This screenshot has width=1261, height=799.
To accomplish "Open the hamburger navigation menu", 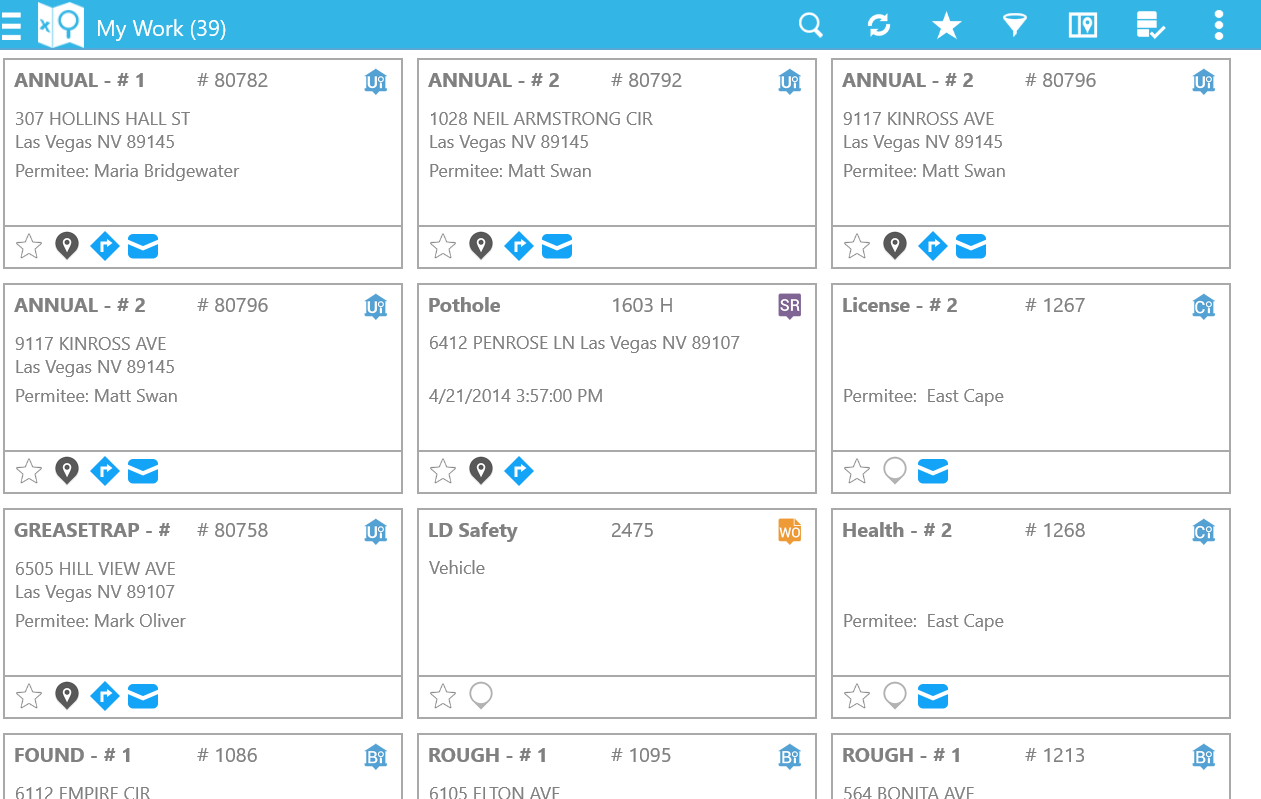I will pyautogui.click(x=11, y=26).
